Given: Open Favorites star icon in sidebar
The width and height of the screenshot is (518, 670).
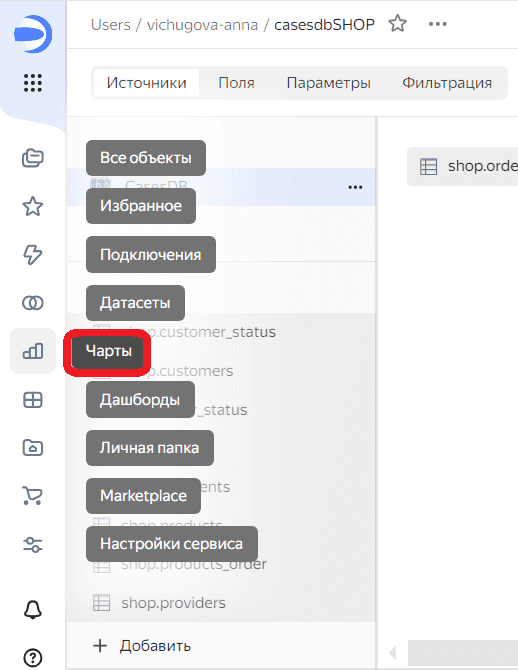Looking at the screenshot, I should [33, 206].
